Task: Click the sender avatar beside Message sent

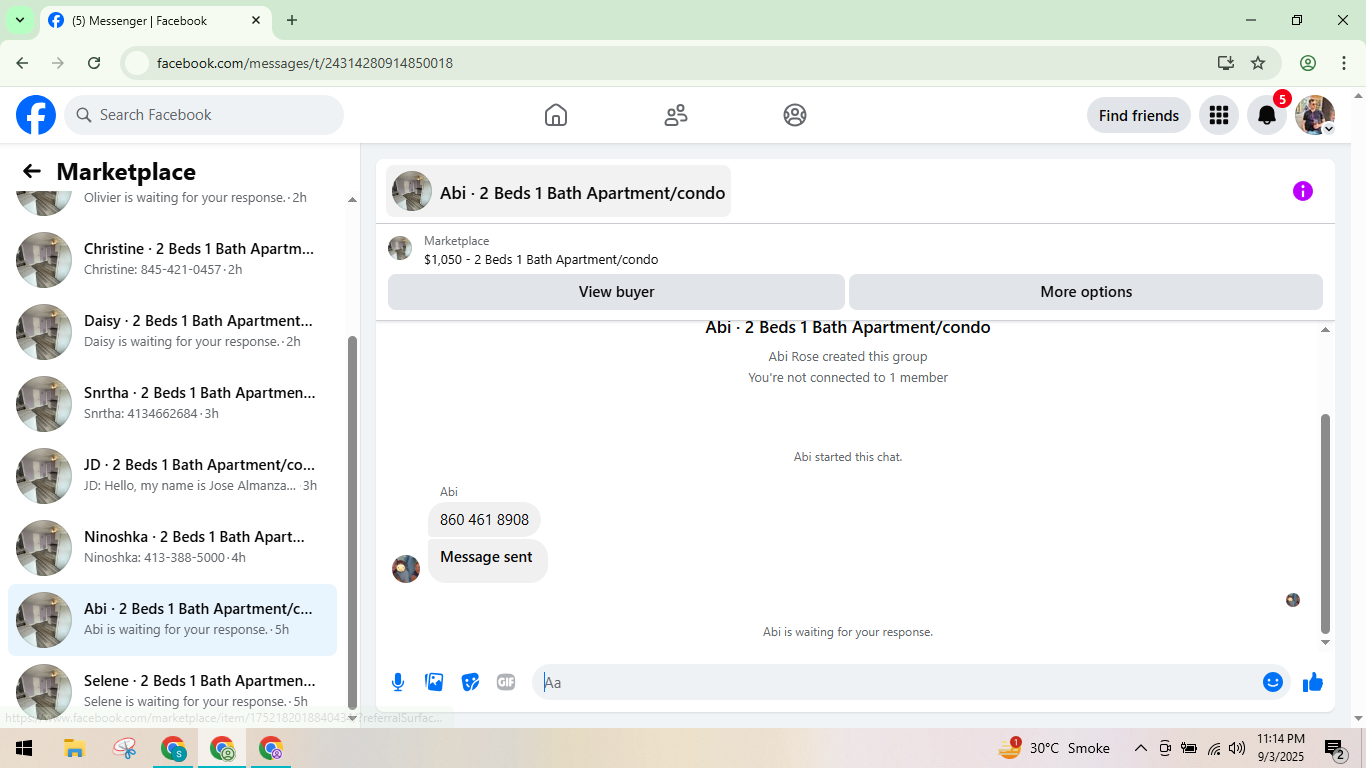Action: tap(406, 569)
